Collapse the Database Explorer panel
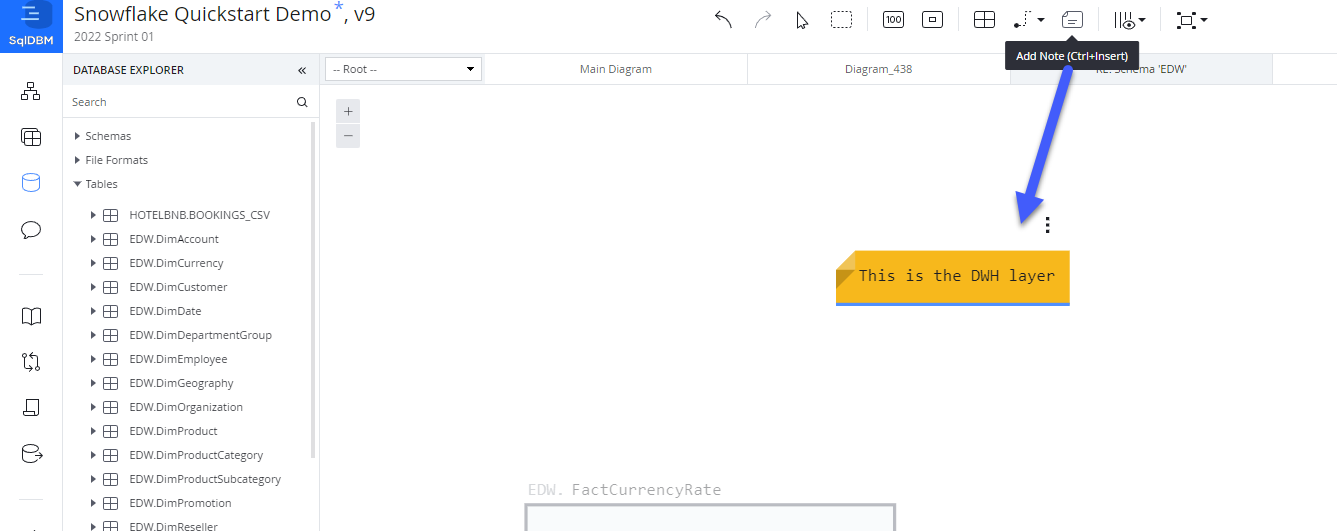 [x=302, y=70]
